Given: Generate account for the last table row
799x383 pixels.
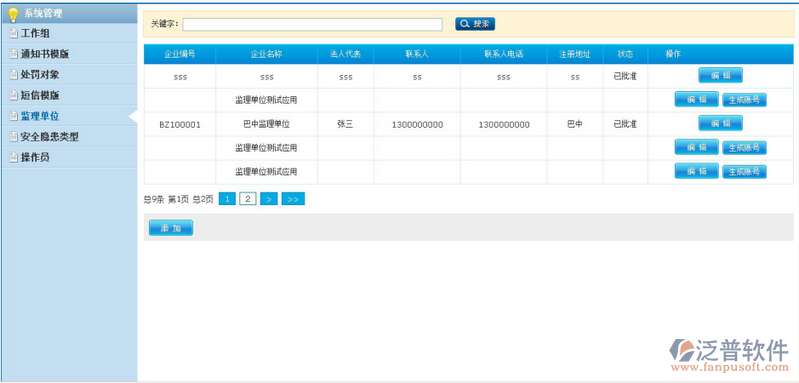Looking at the screenshot, I should pyautogui.click(x=744, y=172).
